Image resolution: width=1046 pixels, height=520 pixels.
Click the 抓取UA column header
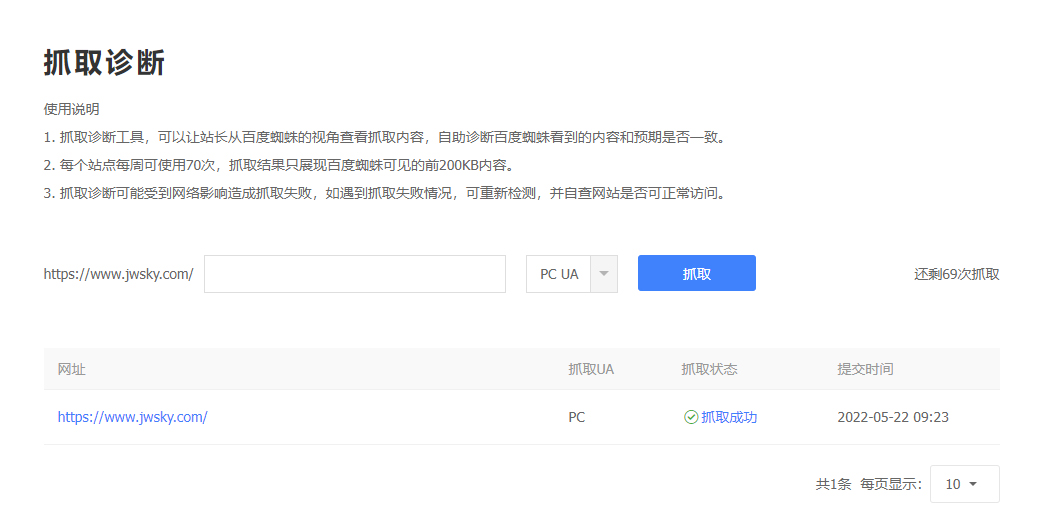(590, 369)
